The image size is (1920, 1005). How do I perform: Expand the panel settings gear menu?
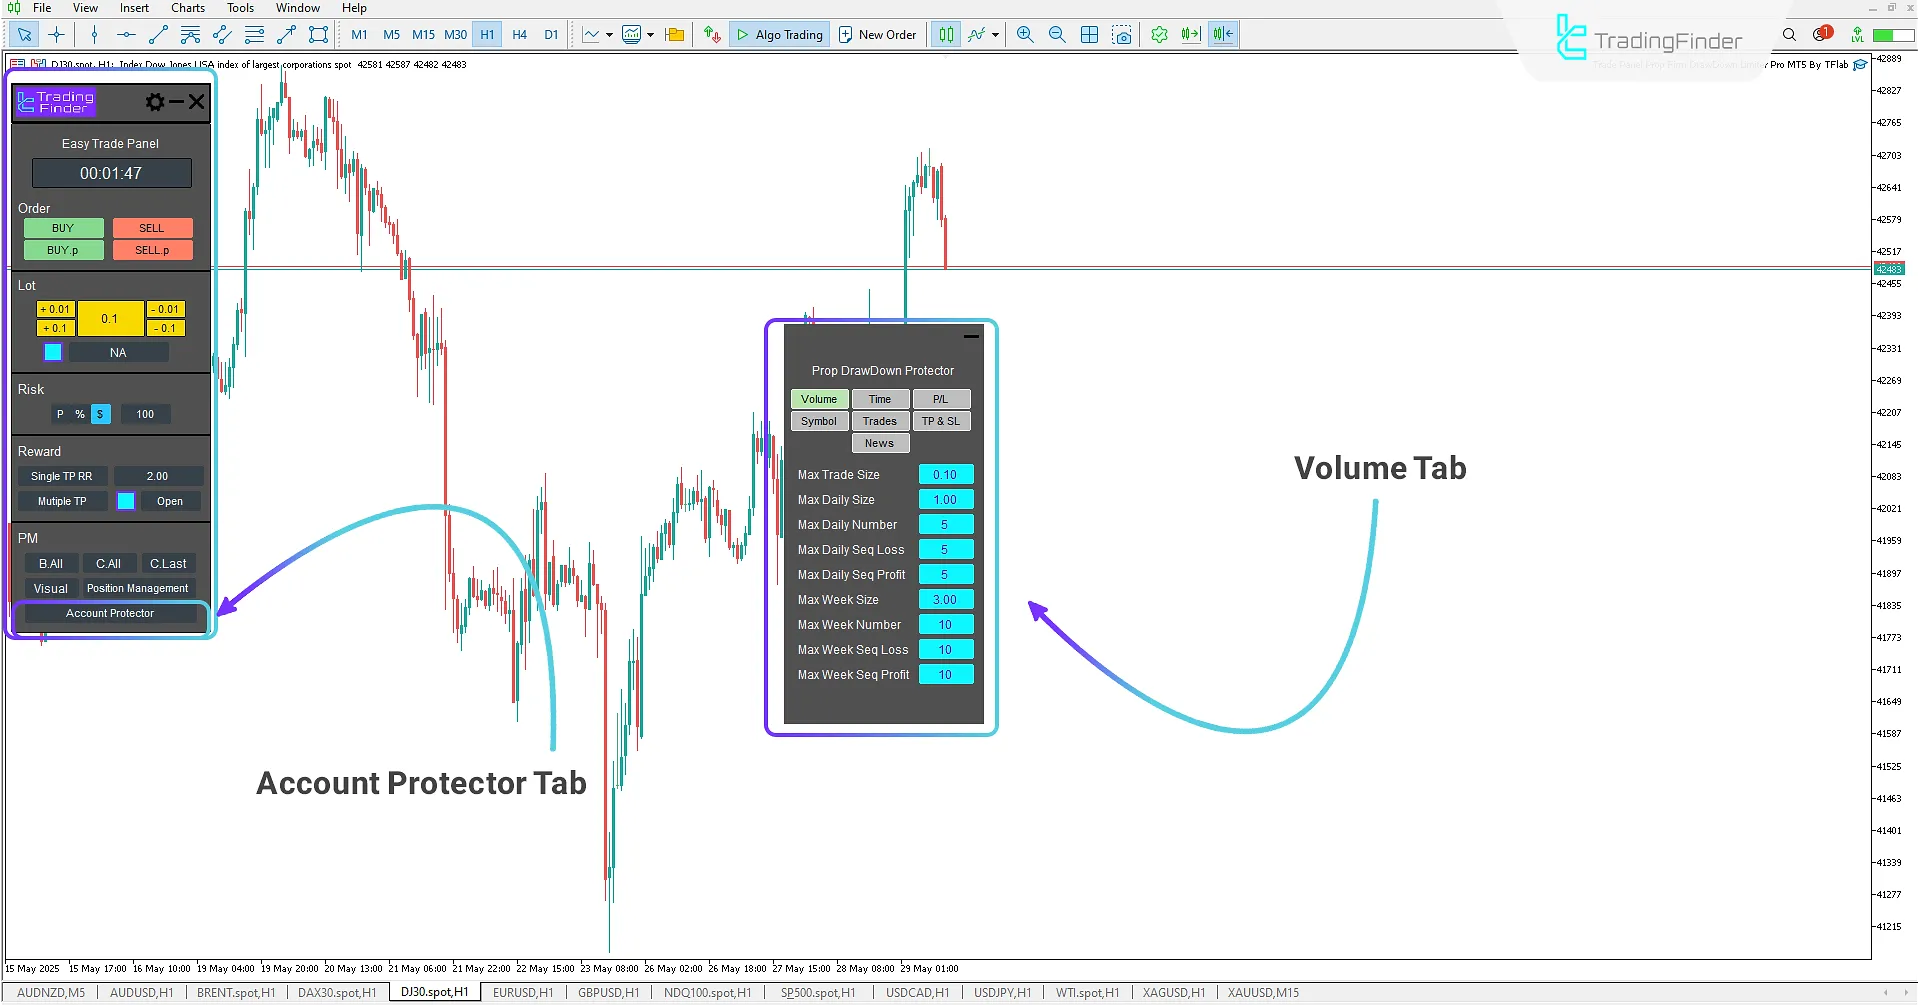click(x=155, y=101)
